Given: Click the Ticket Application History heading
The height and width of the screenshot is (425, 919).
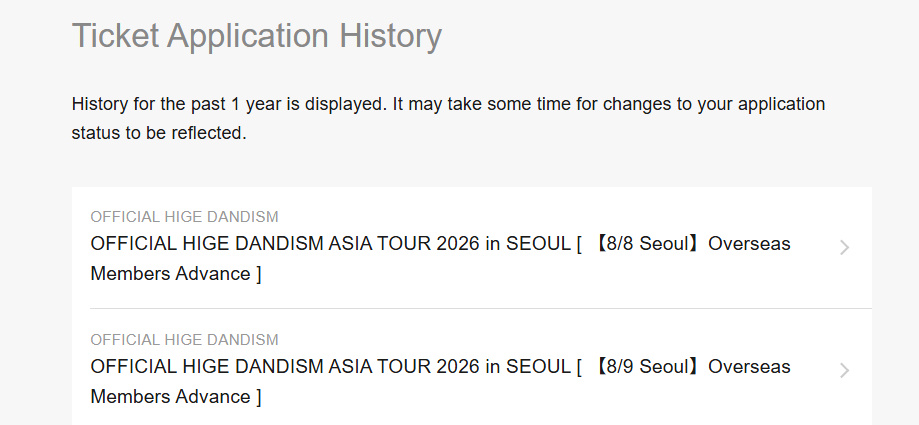Looking at the screenshot, I should click(257, 36).
